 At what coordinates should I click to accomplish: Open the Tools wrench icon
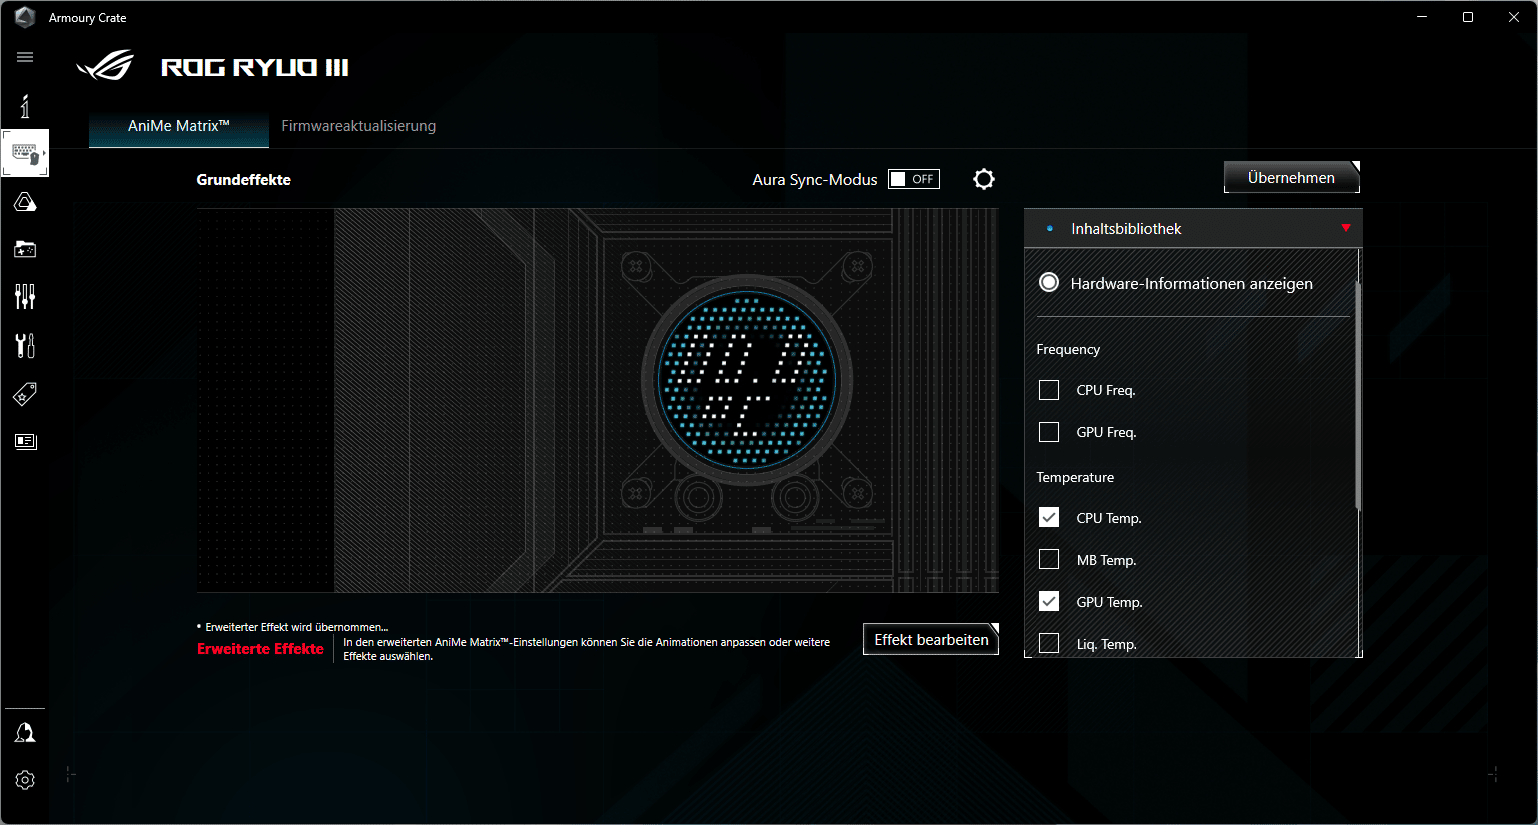point(25,345)
